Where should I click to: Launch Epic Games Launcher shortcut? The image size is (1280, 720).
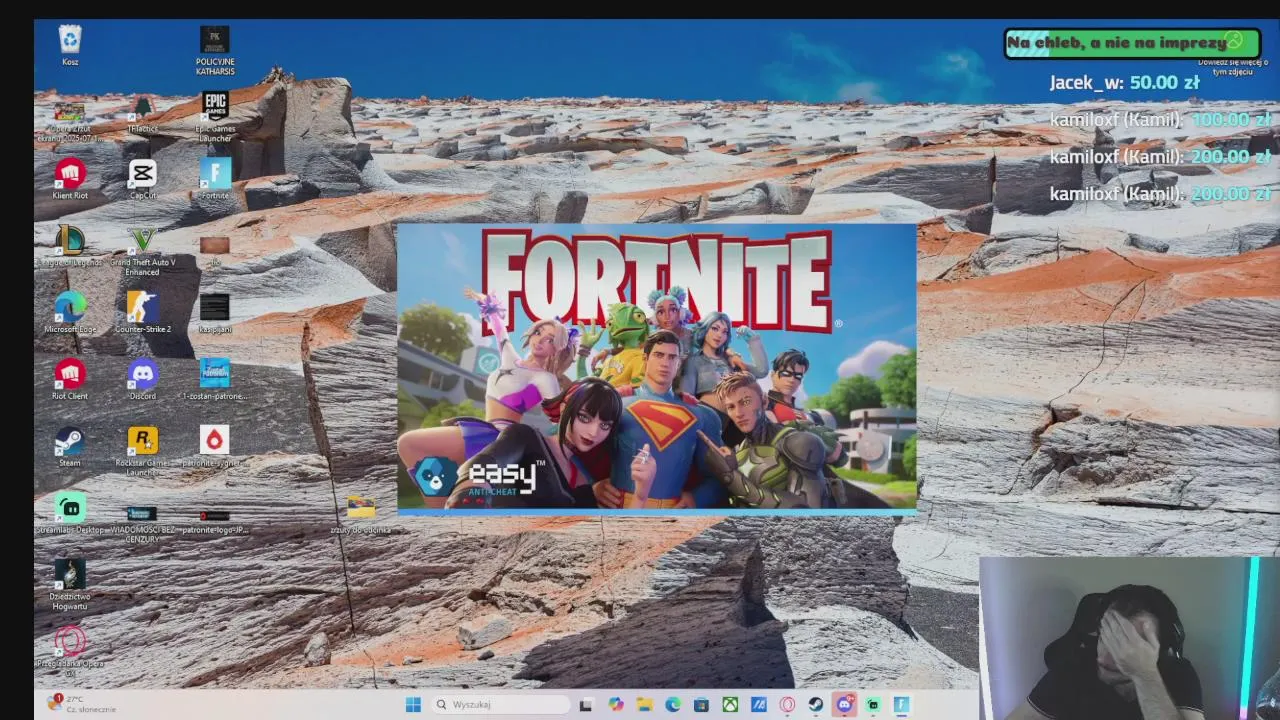point(214,117)
